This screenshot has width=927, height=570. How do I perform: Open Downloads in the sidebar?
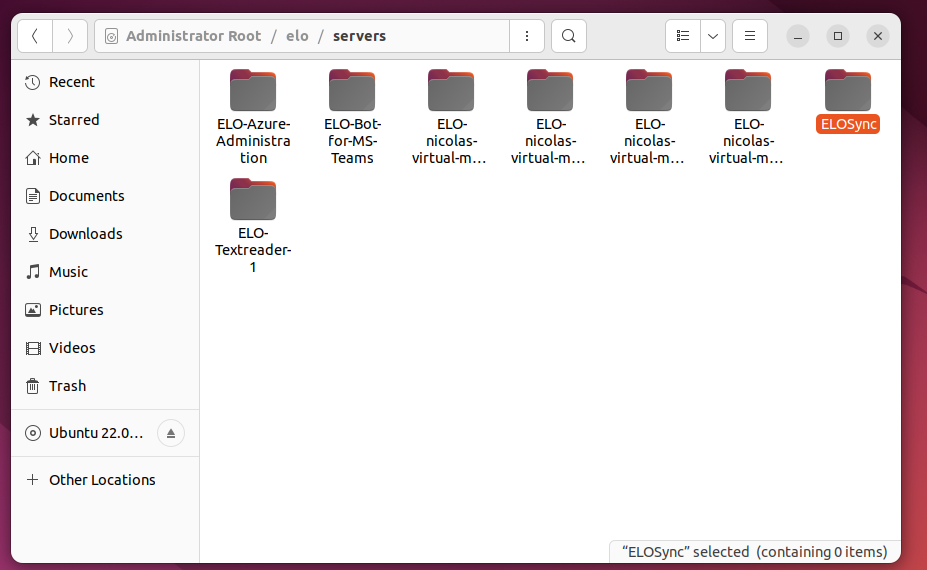85,234
